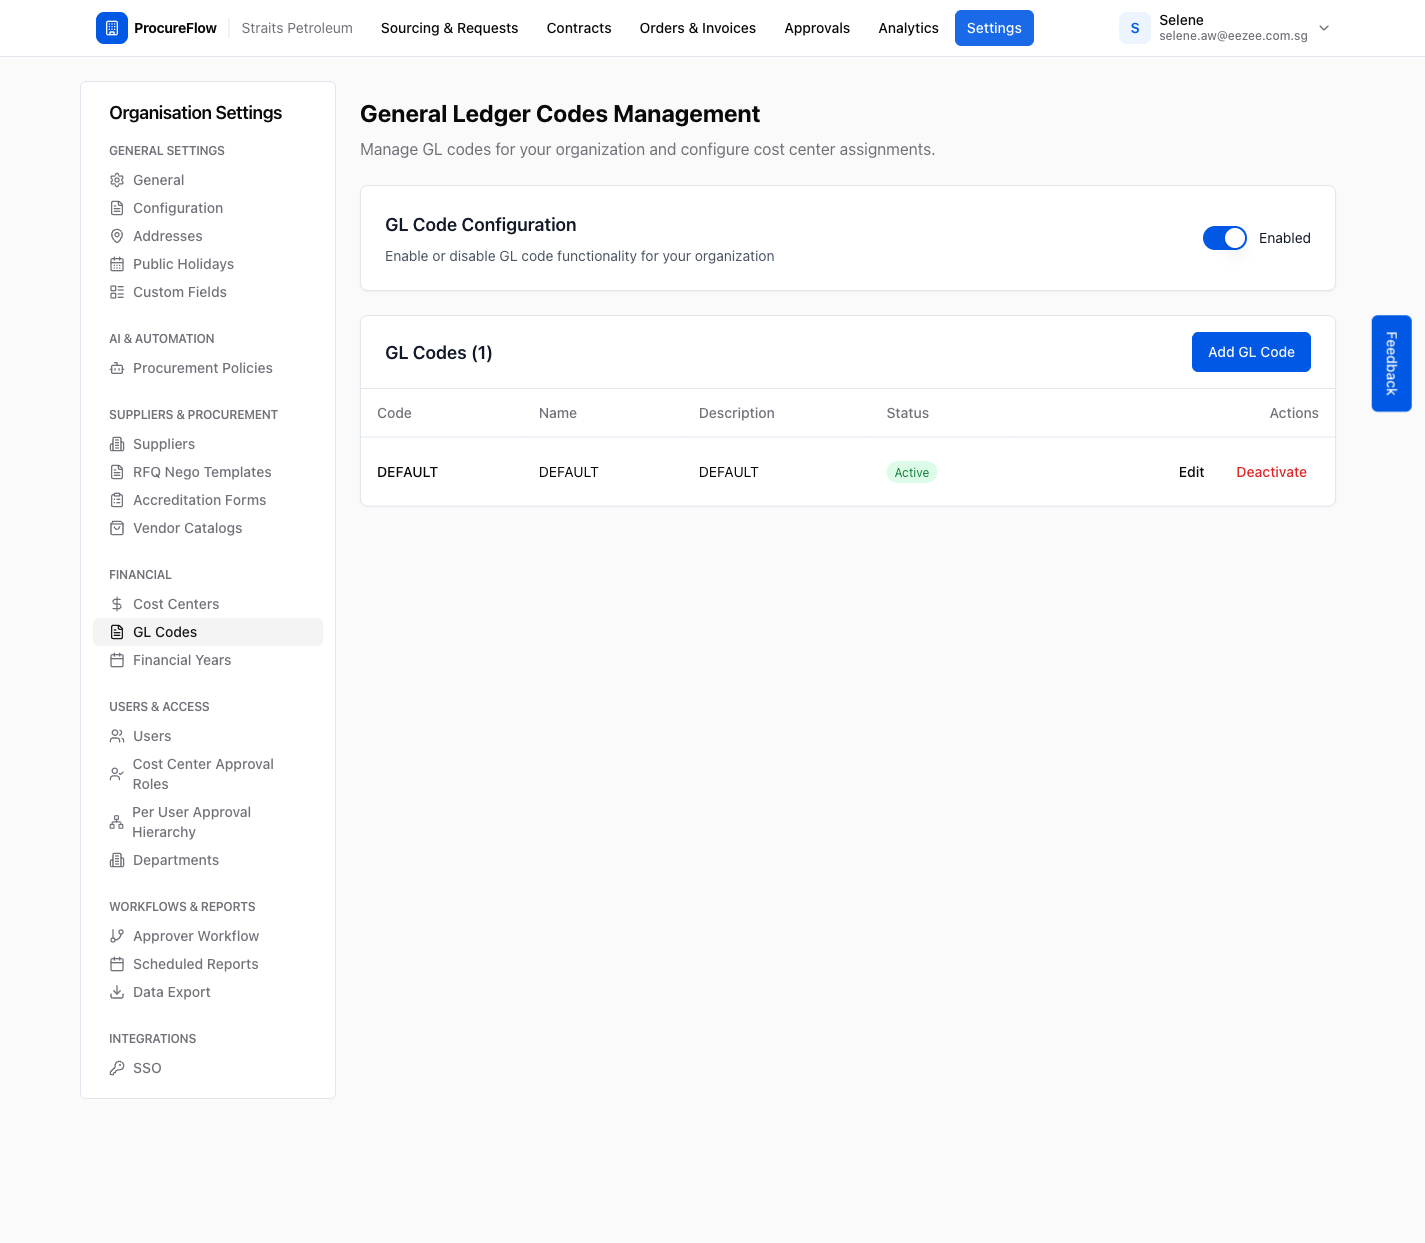This screenshot has height=1243, width=1425.
Task: Open Financial Years settings
Action: coord(208,660)
